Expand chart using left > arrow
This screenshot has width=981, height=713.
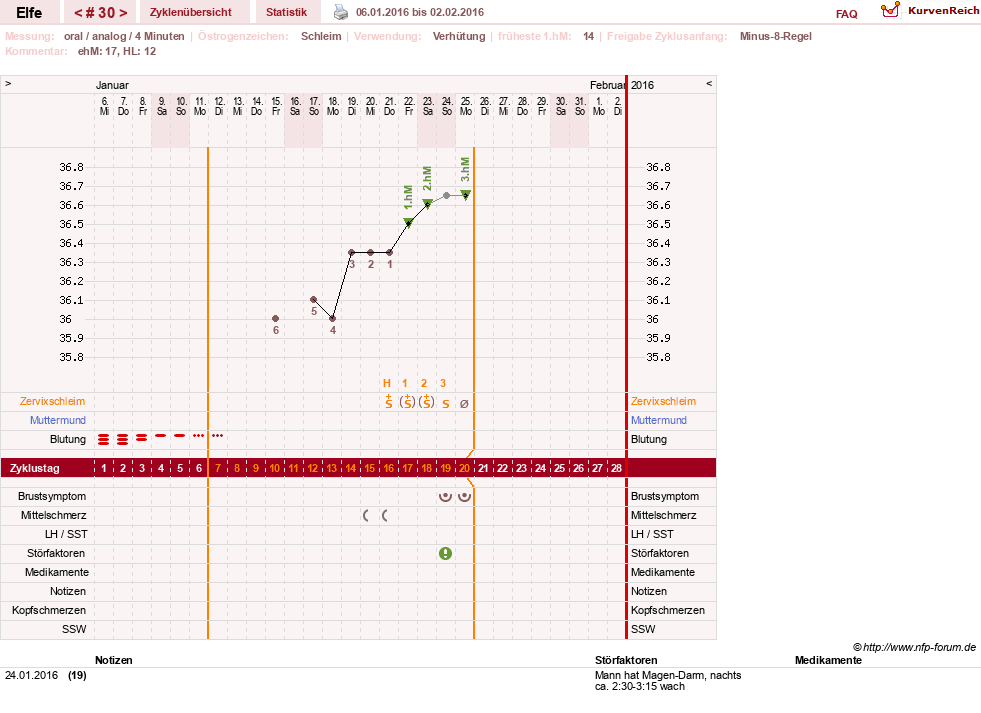8,83
